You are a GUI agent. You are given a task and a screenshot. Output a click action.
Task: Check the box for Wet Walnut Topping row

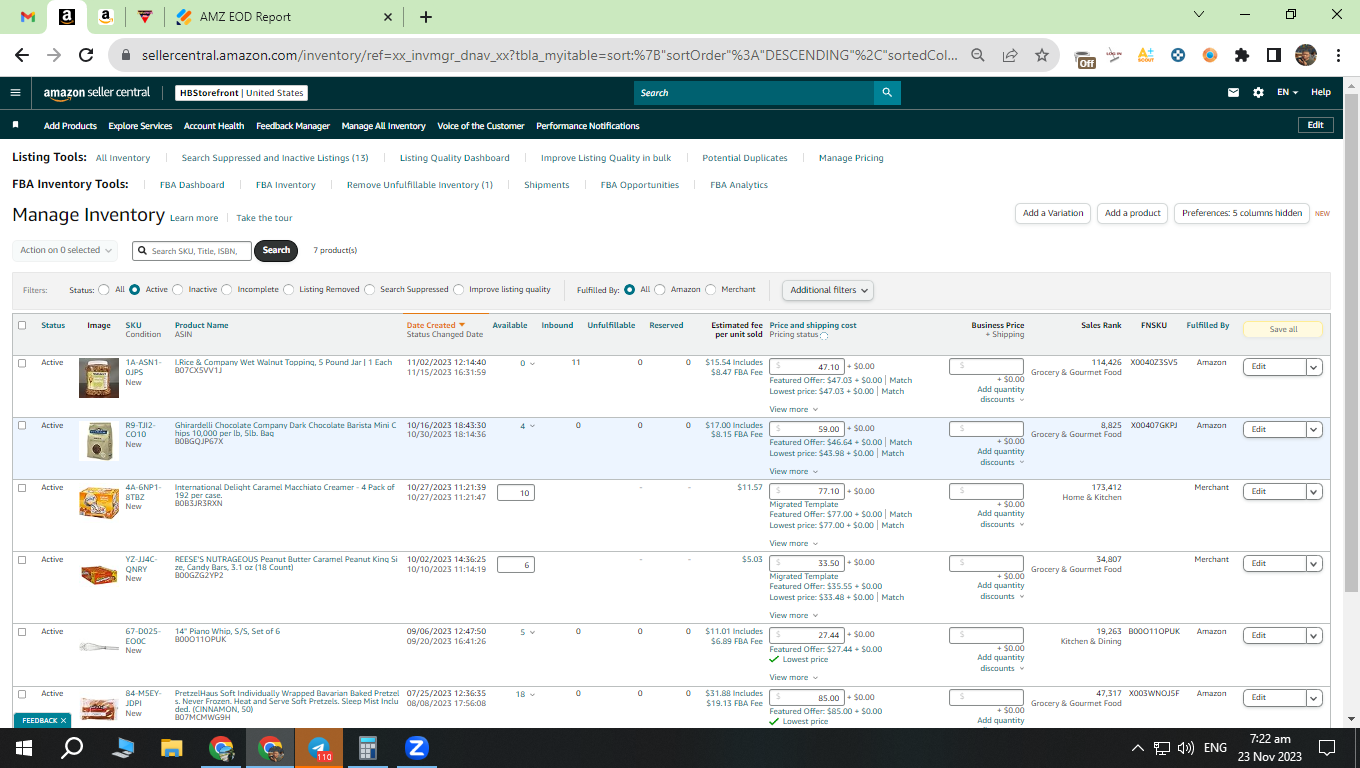[x=22, y=363]
